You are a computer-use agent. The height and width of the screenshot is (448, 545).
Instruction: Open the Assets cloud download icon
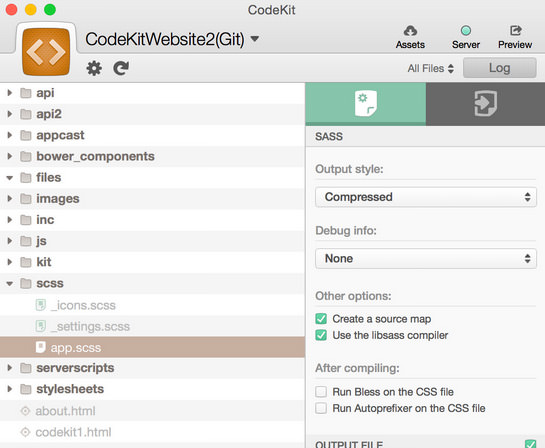[410, 31]
